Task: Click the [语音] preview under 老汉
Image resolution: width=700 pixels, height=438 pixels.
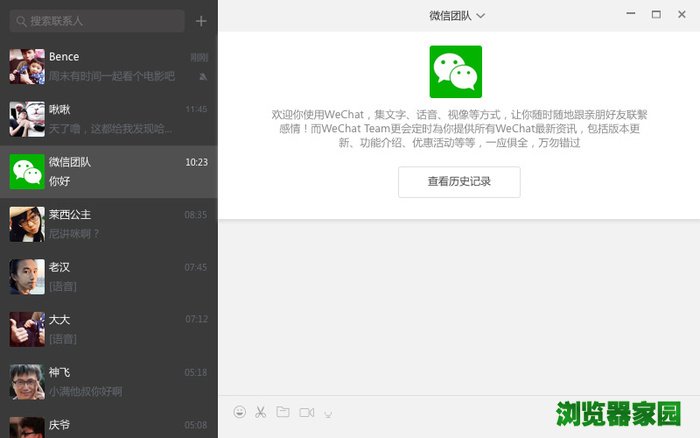Action: click(x=62, y=287)
